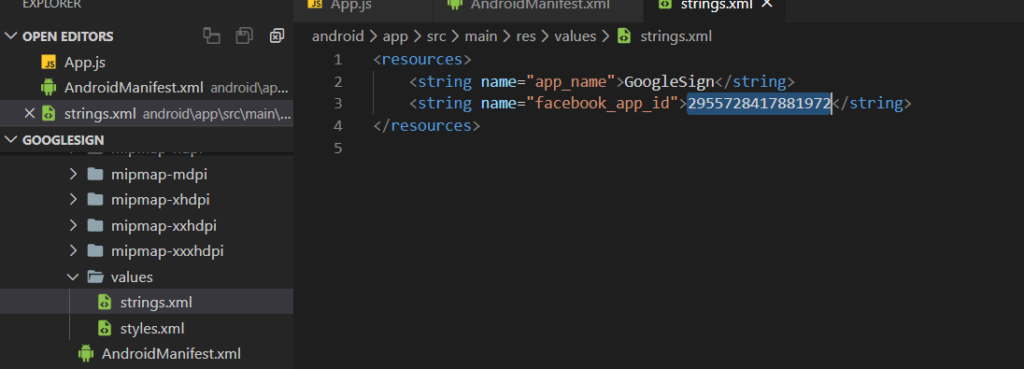Expand the mipmap-mdpi folder chevron
This screenshot has width=1024, height=369.
pyautogui.click(x=73, y=174)
